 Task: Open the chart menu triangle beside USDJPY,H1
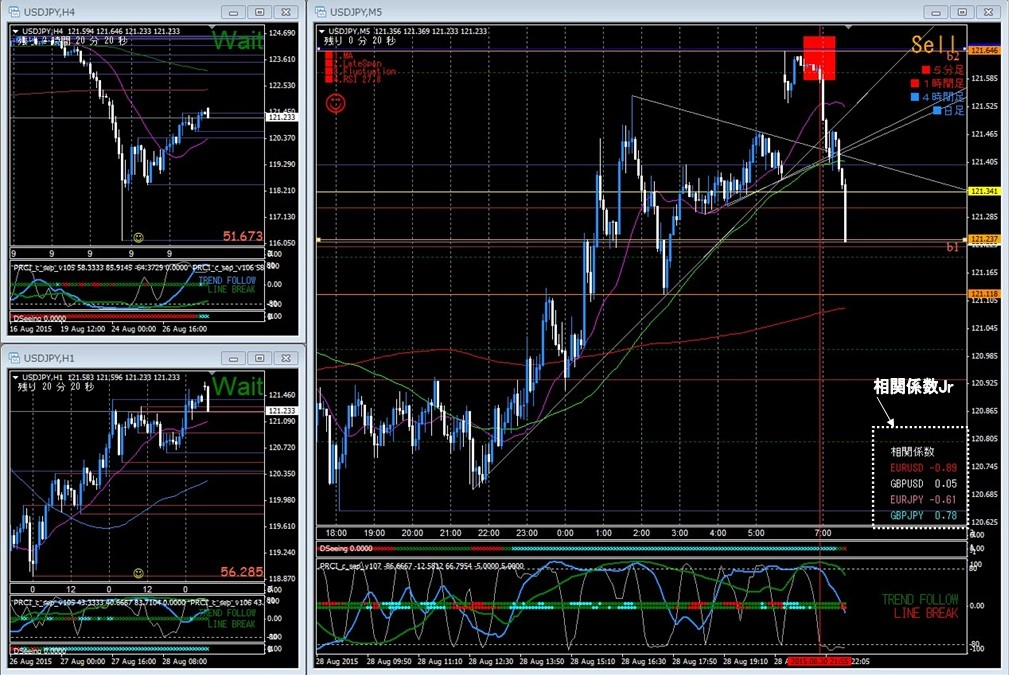point(15,377)
